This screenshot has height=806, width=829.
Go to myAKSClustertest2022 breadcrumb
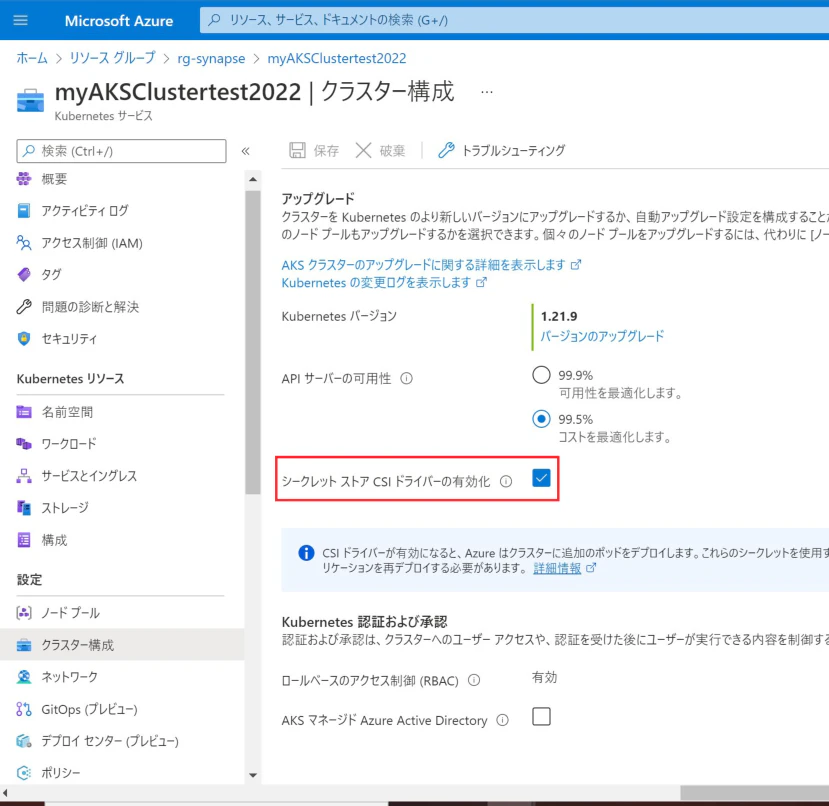click(337, 58)
